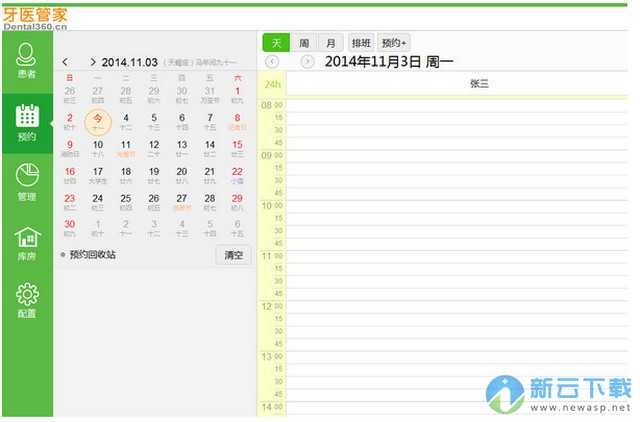Select November 23 in mini calendar
Viewport: 640px width, 422px height.
70,202
